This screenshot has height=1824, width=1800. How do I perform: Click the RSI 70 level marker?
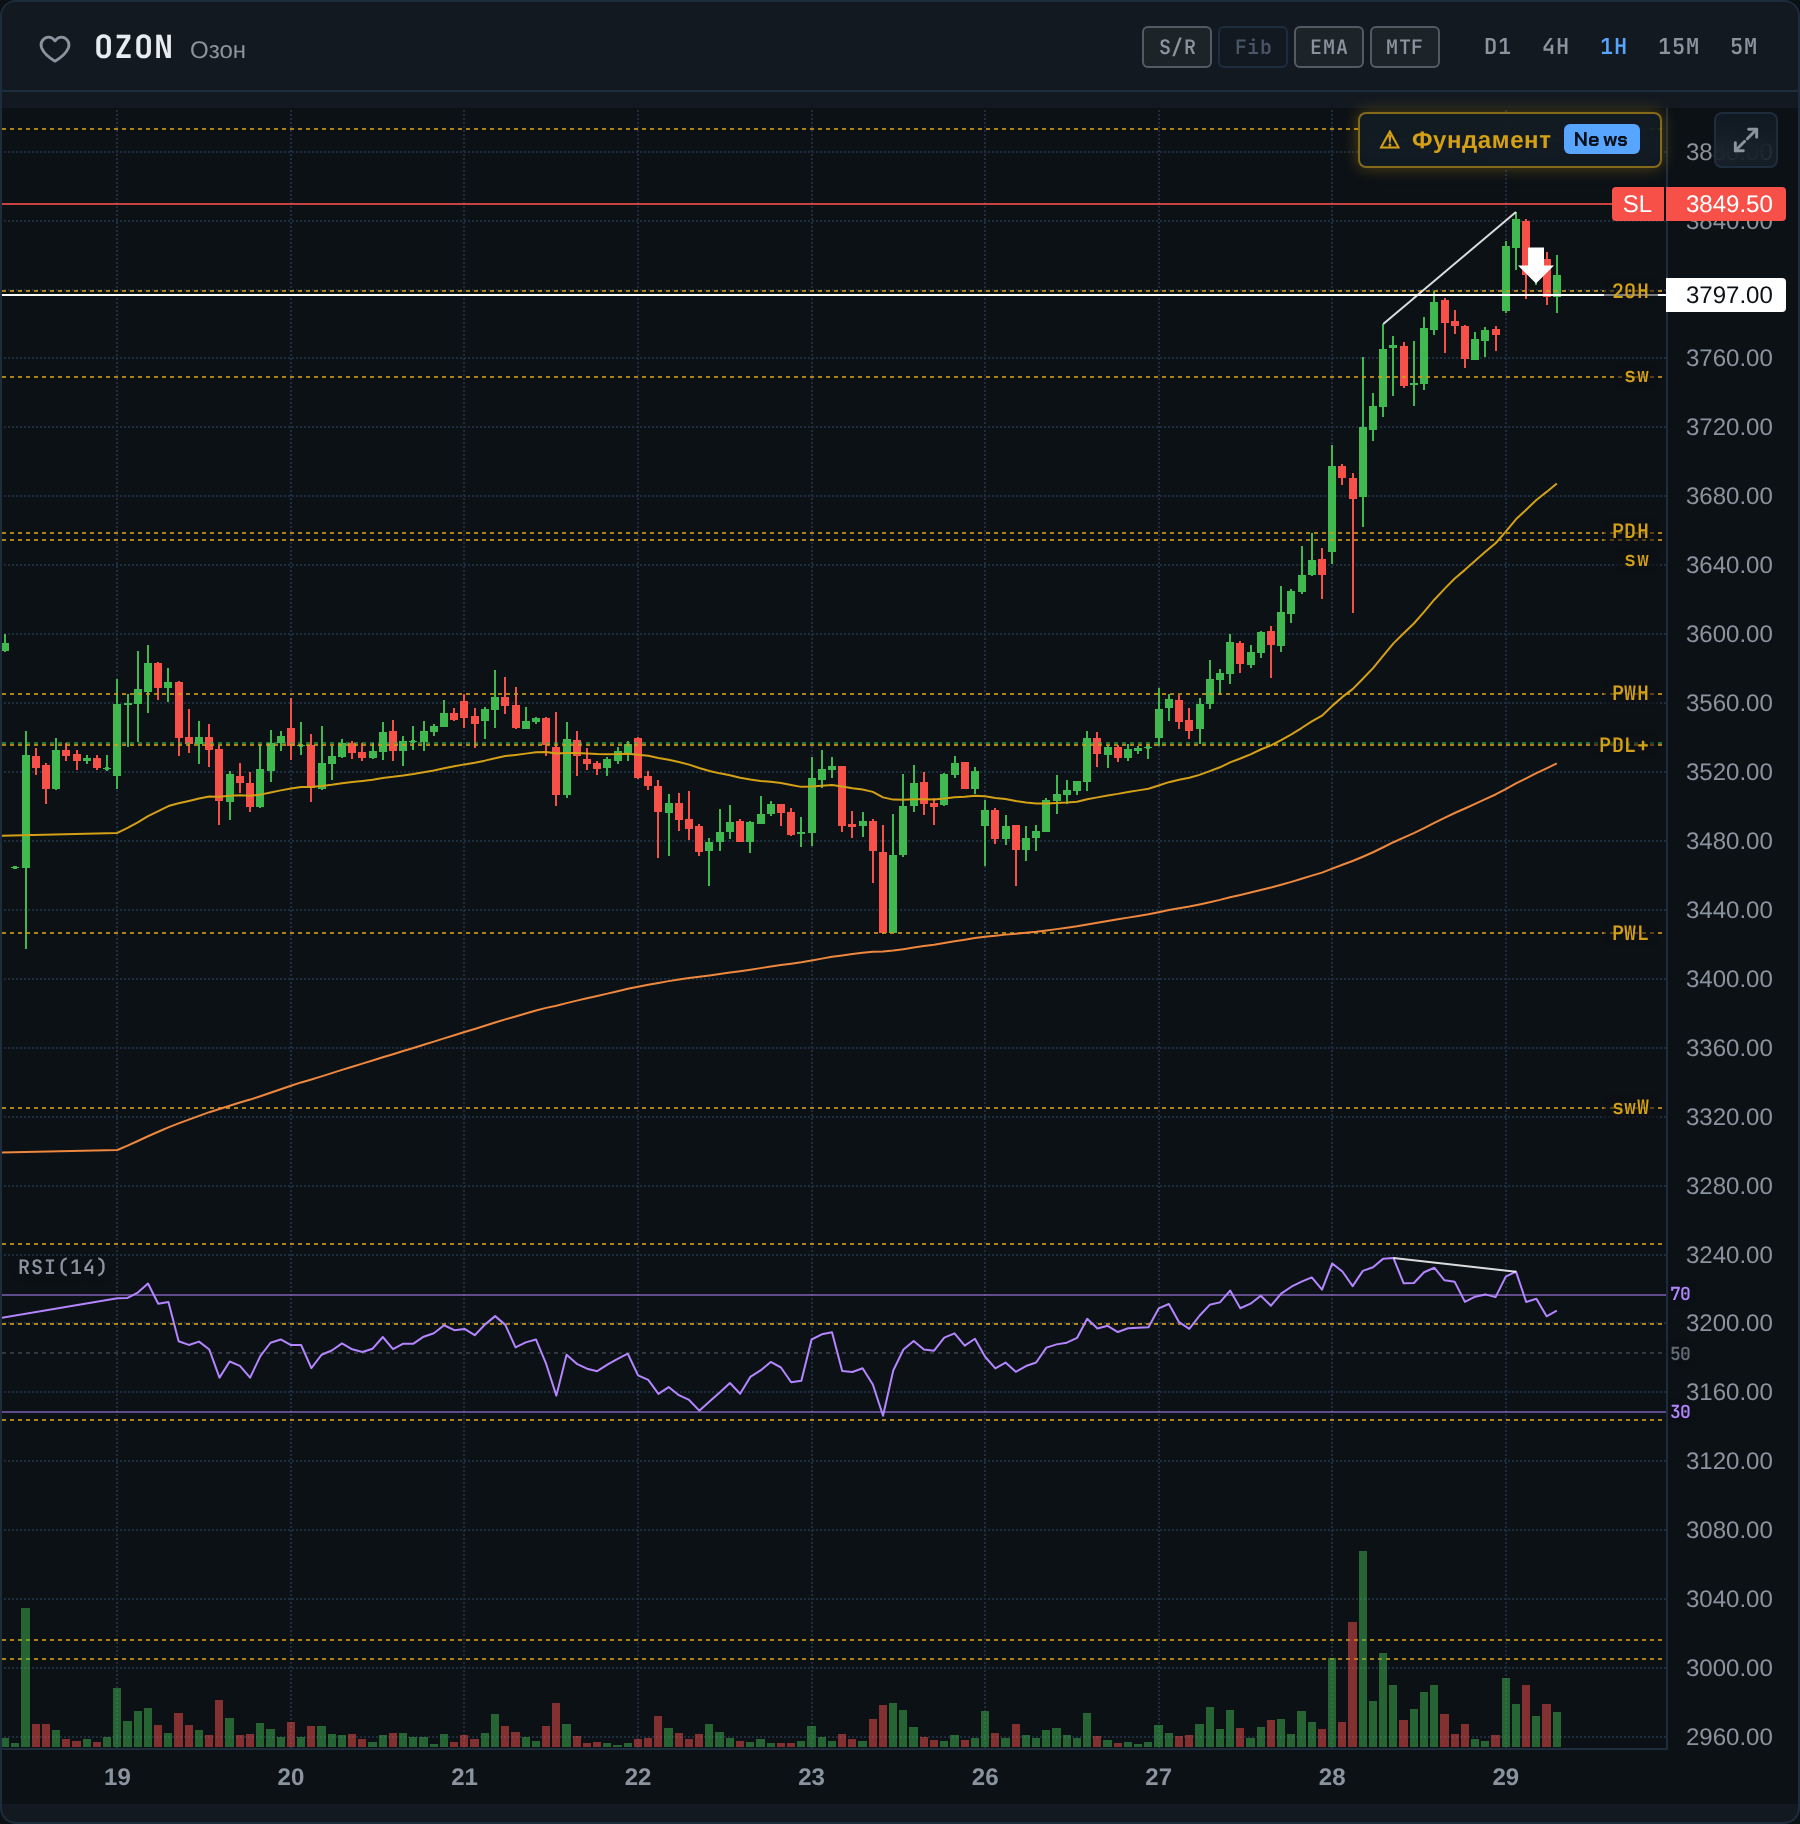pos(1680,1294)
